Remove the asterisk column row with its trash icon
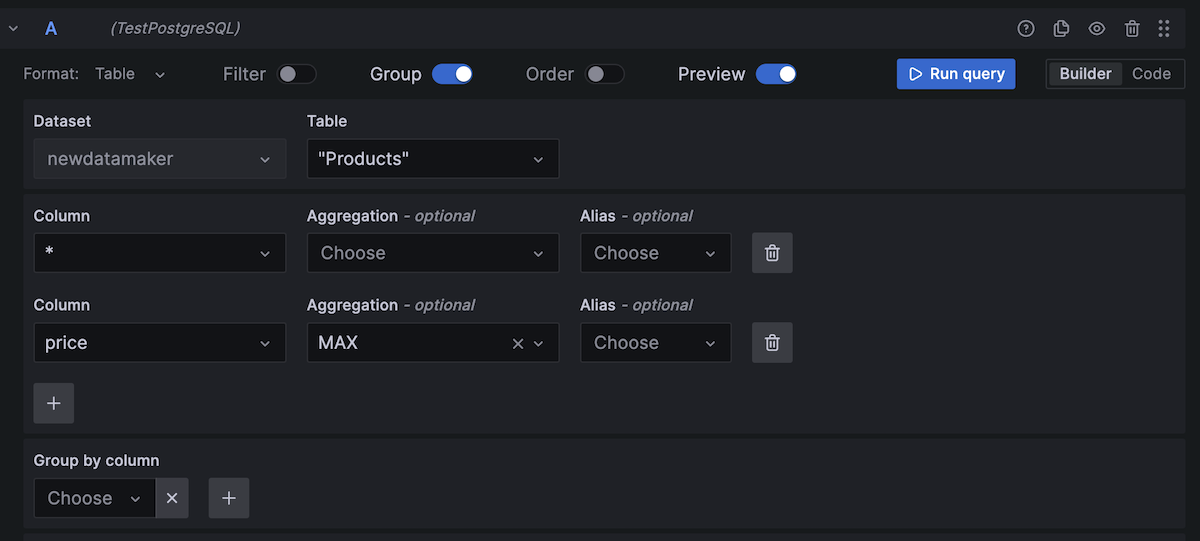 (x=772, y=253)
